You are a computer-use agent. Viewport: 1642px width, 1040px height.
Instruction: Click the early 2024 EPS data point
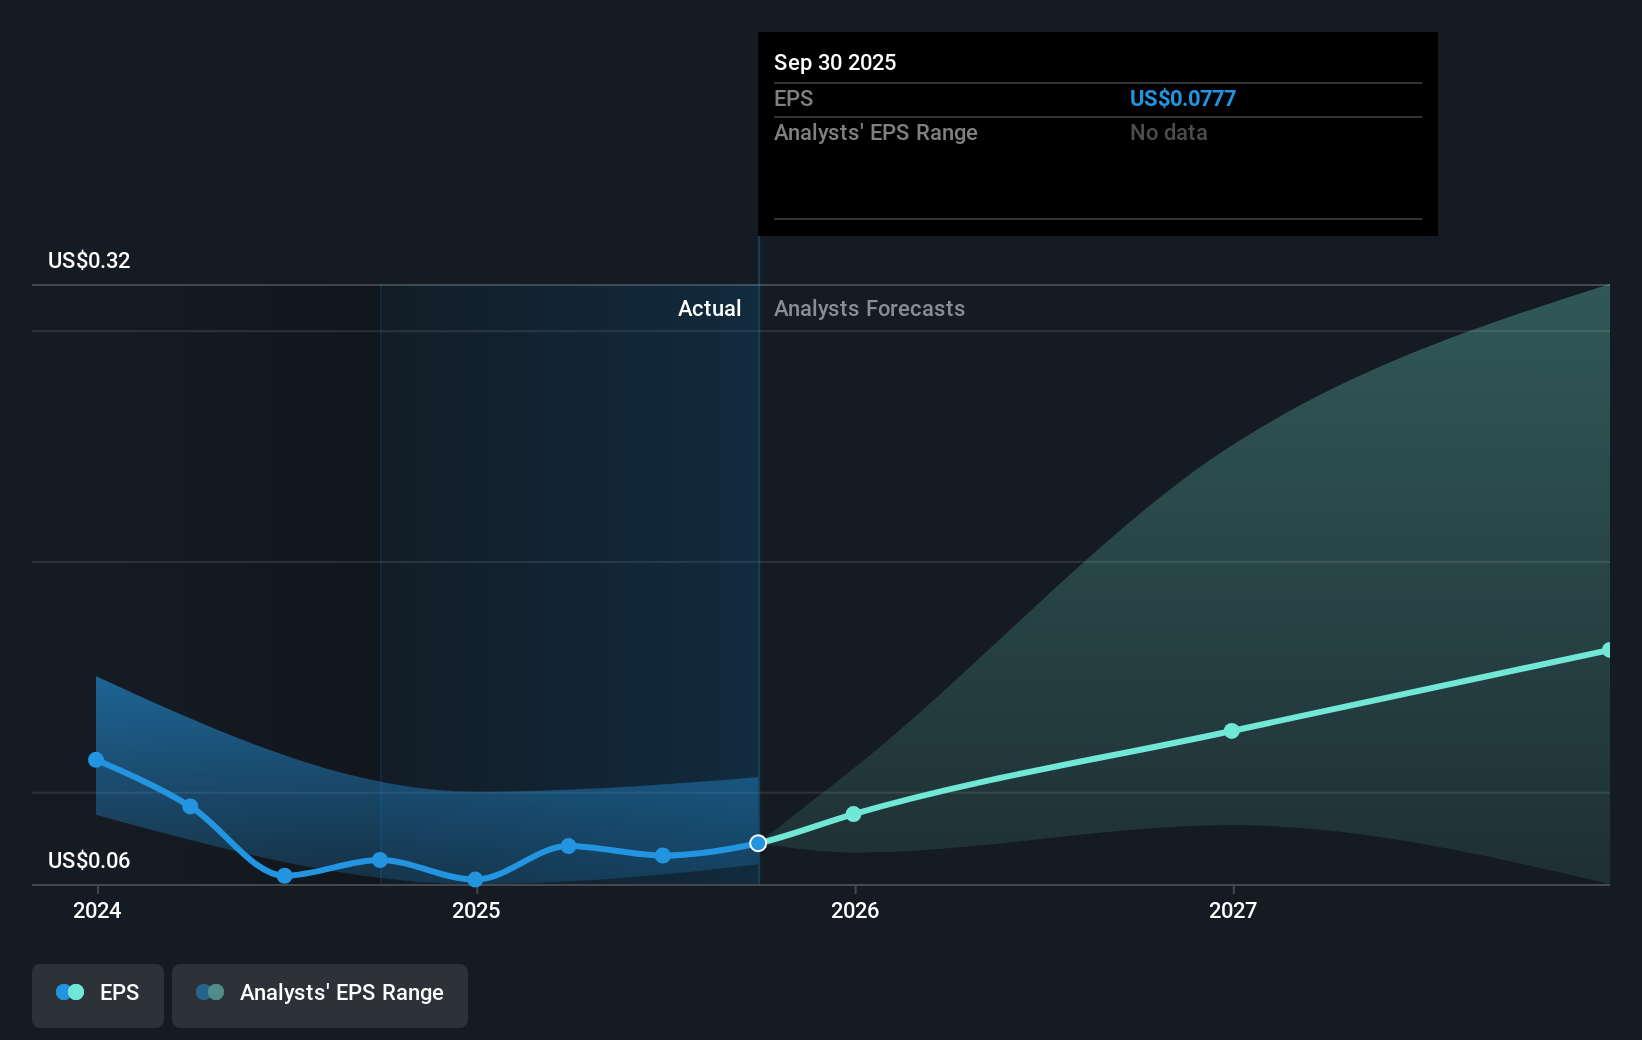coord(96,760)
